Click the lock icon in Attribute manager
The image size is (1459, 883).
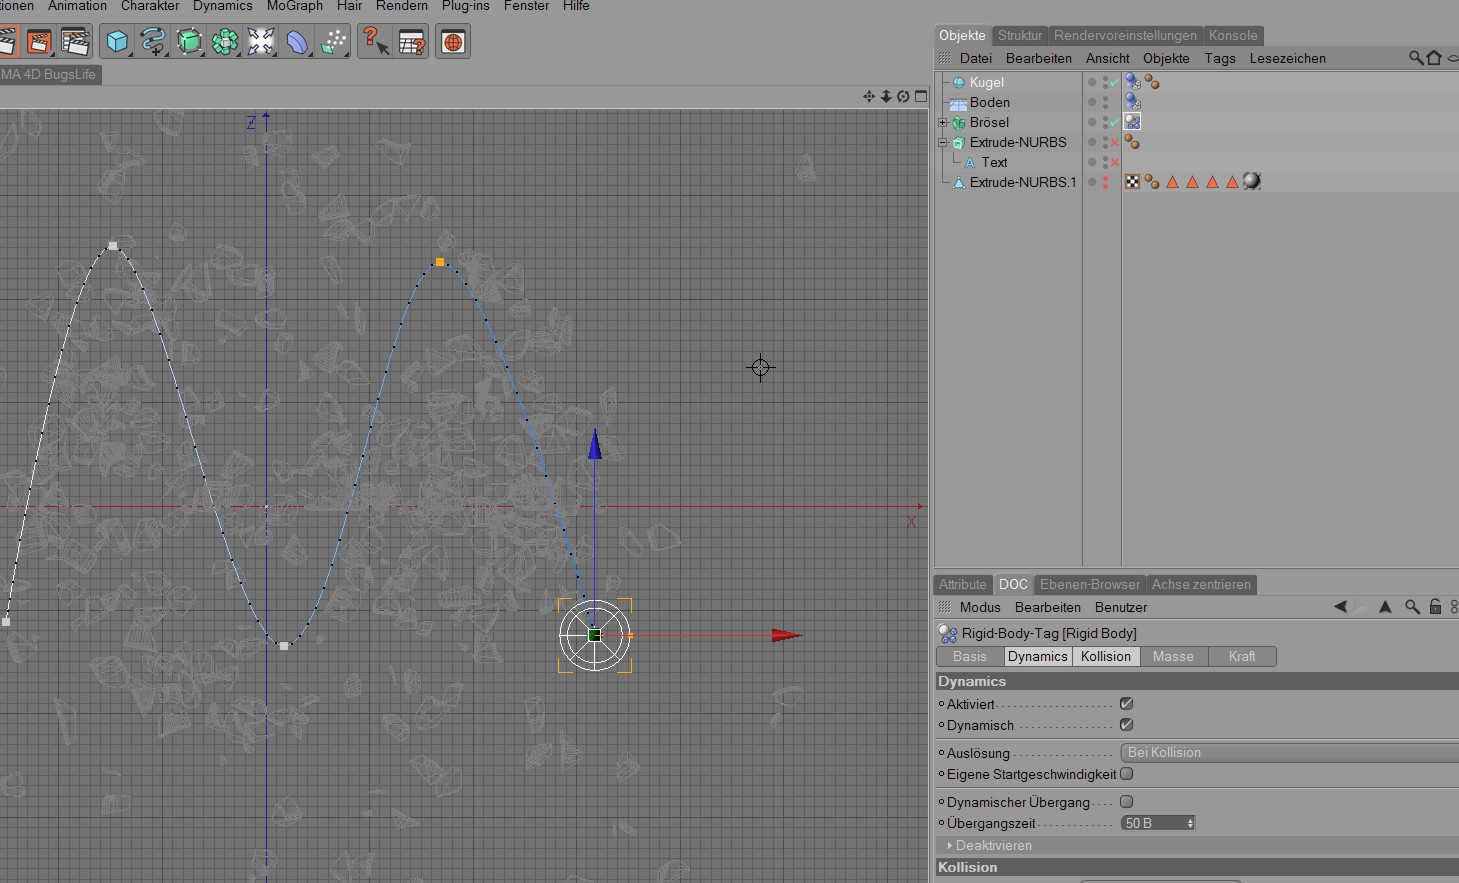click(x=1435, y=607)
